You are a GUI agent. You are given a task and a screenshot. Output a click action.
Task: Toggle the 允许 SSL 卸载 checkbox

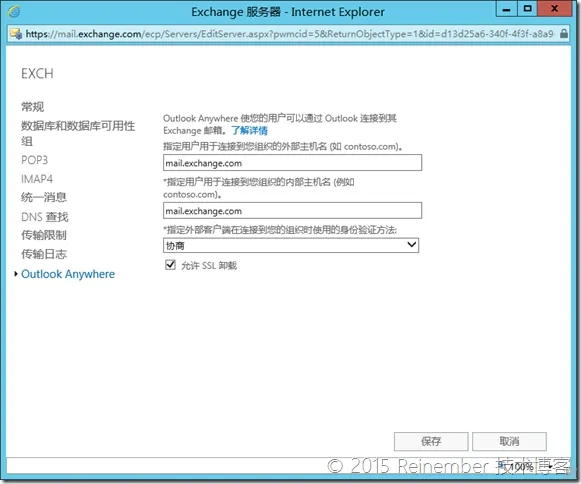(x=170, y=265)
